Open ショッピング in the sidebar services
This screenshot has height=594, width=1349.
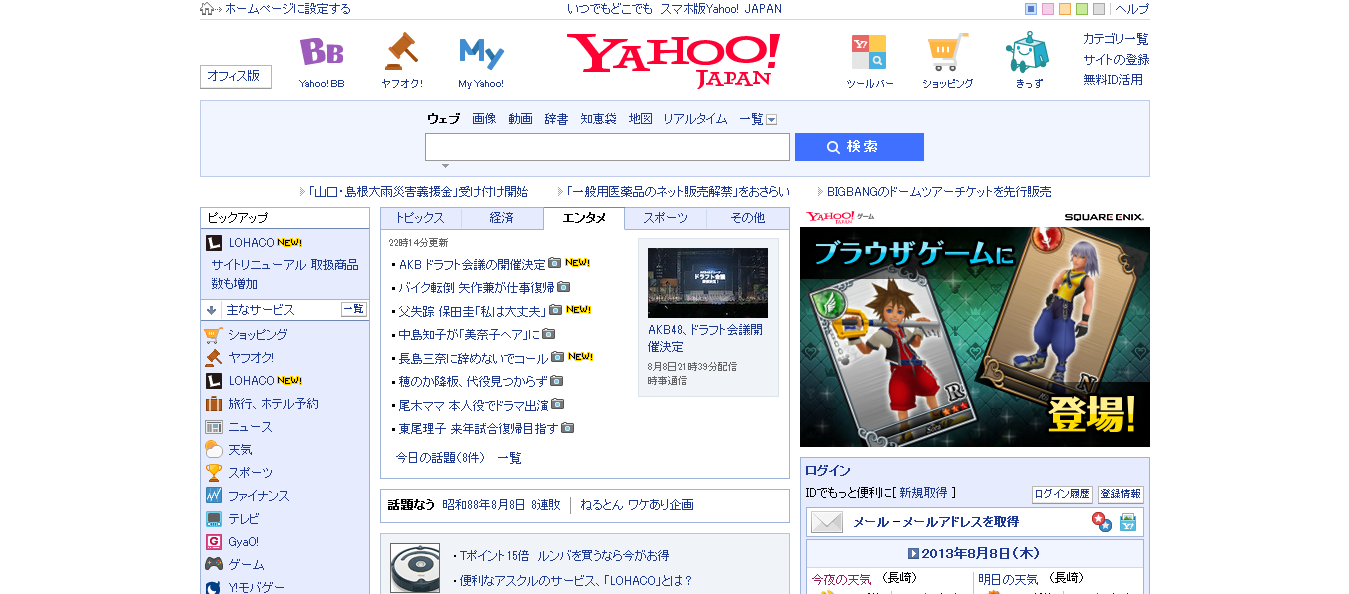257,335
